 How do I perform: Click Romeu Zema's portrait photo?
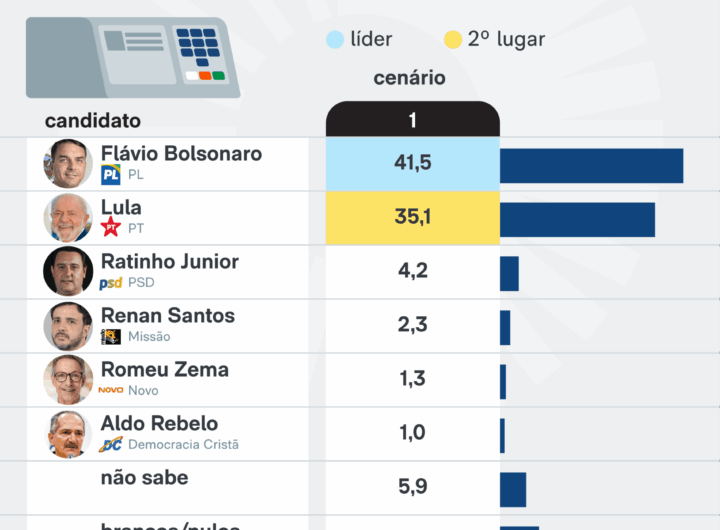pos(68,380)
